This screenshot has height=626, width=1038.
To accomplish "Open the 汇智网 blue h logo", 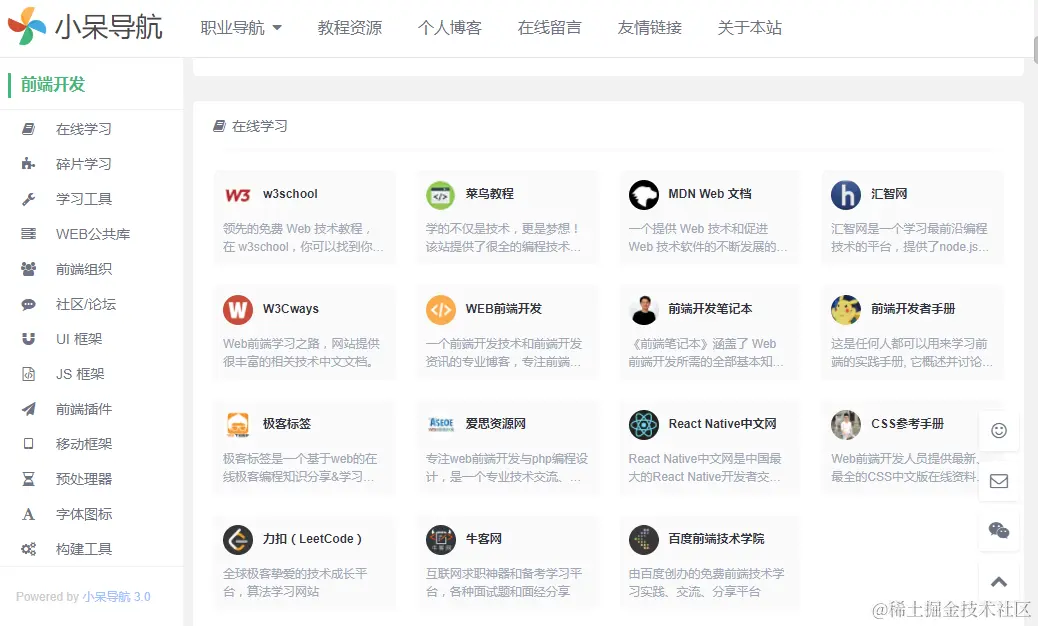I will coord(846,195).
